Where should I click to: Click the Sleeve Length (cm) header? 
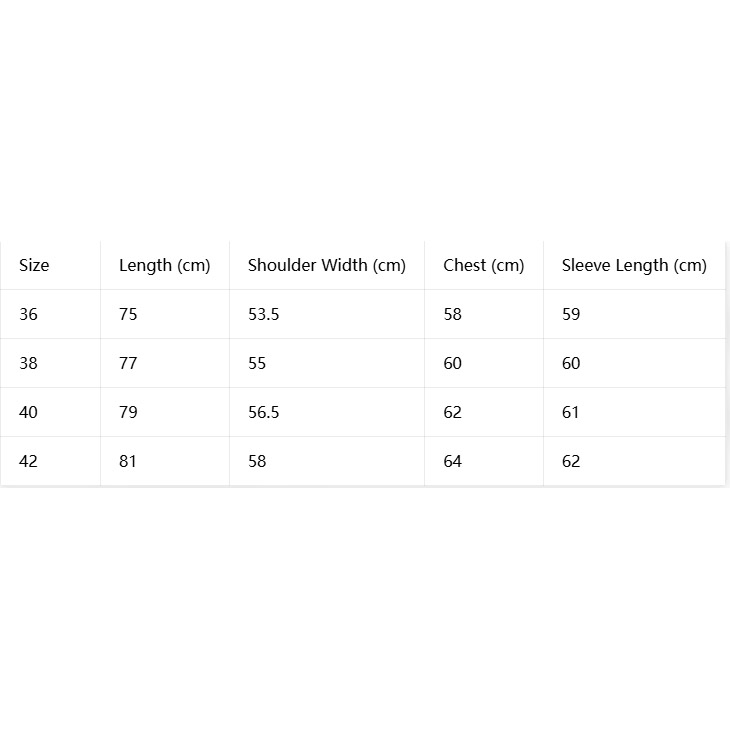634,265
